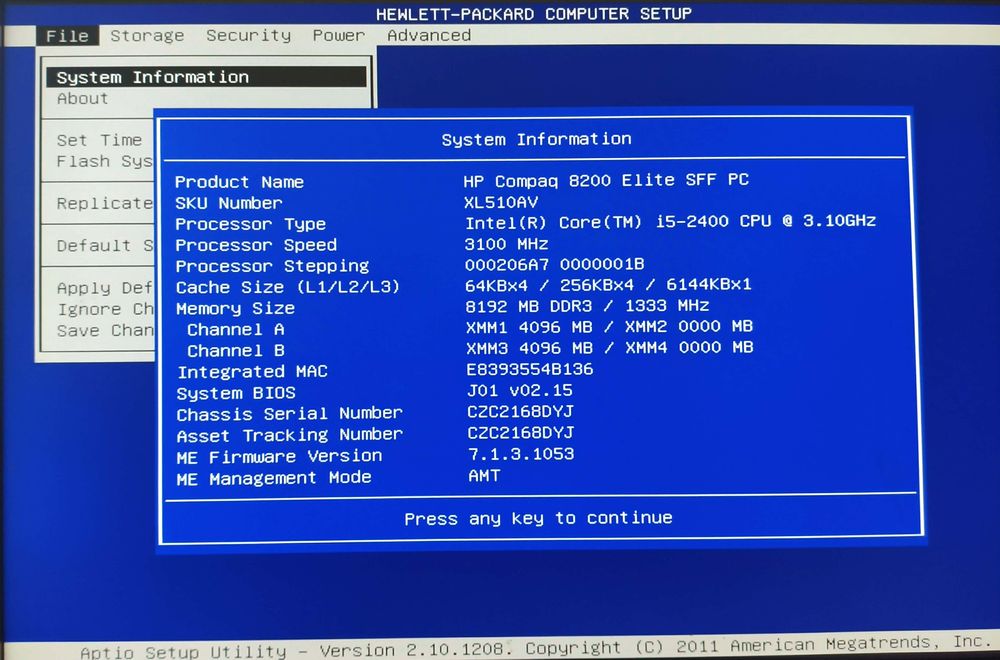Image resolution: width=1000 pixels, height=660 pixels.
Task: Click the Product Name label
Action: [240, 182]
